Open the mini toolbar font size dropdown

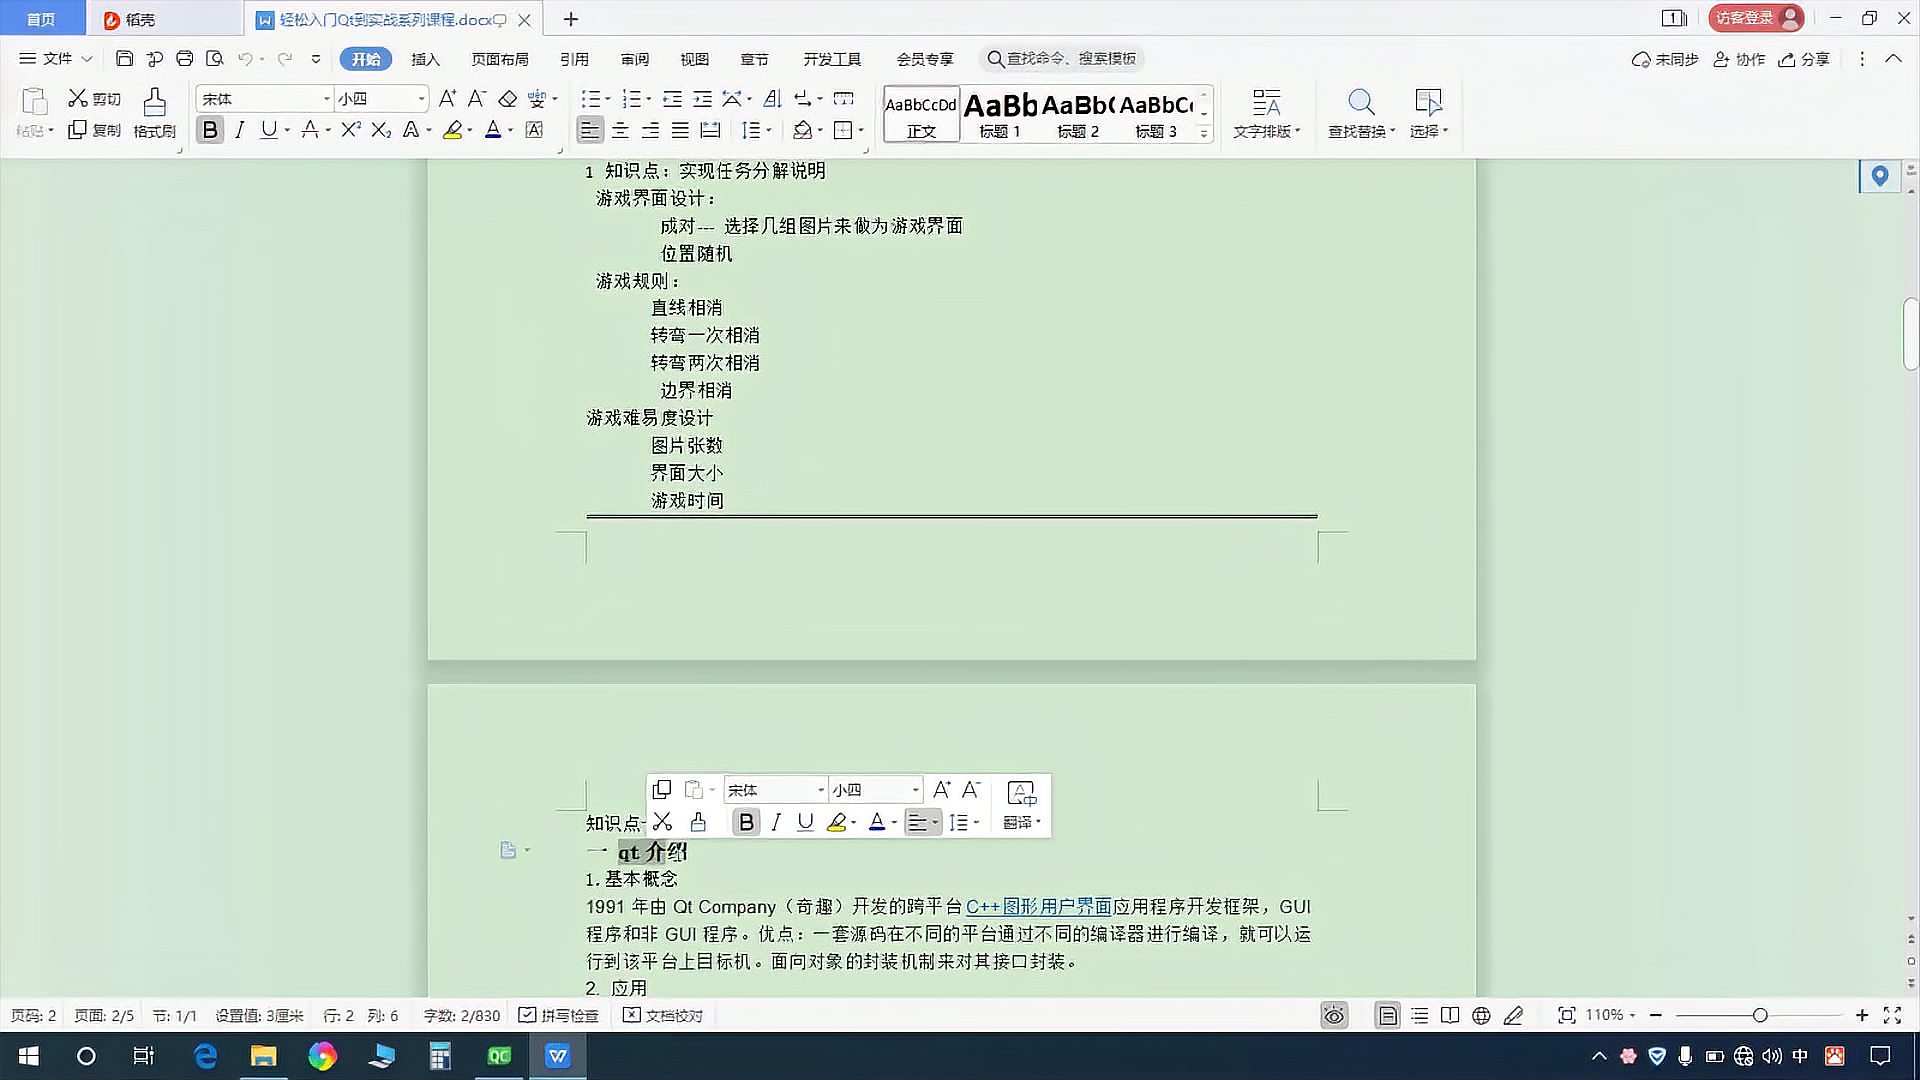tap(915, 790)
